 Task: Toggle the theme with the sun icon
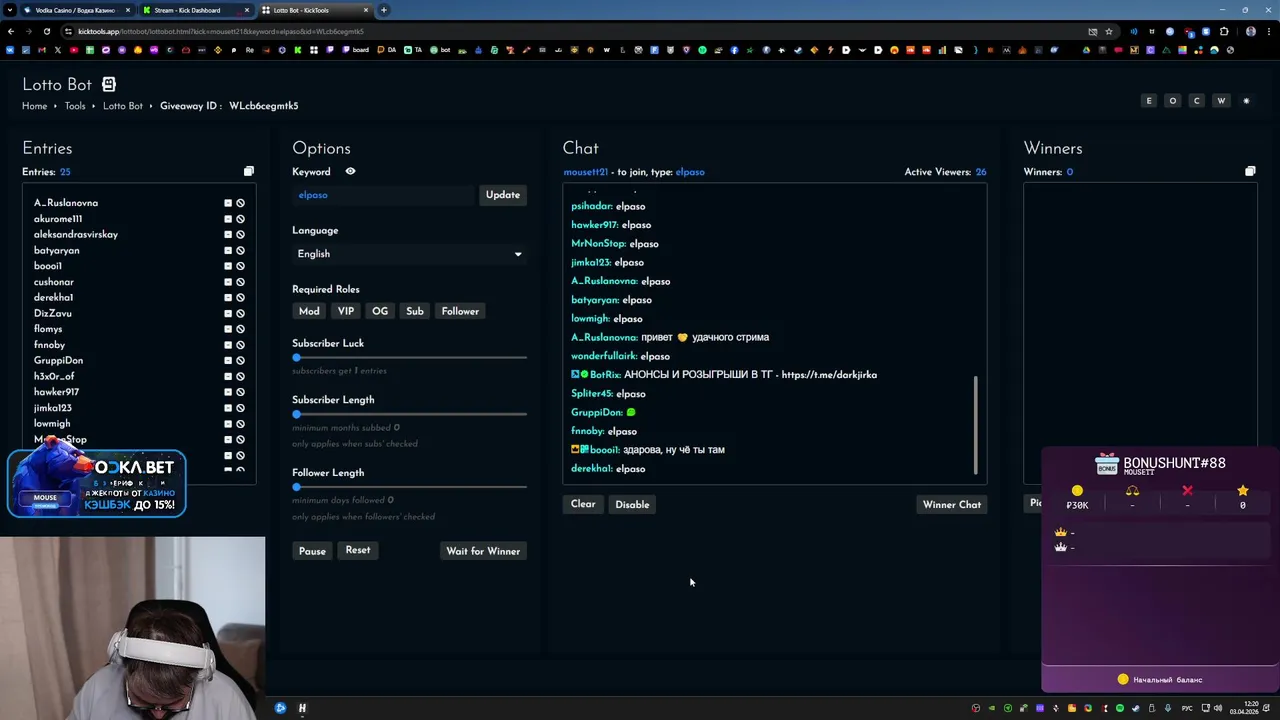click(1246, 101)
